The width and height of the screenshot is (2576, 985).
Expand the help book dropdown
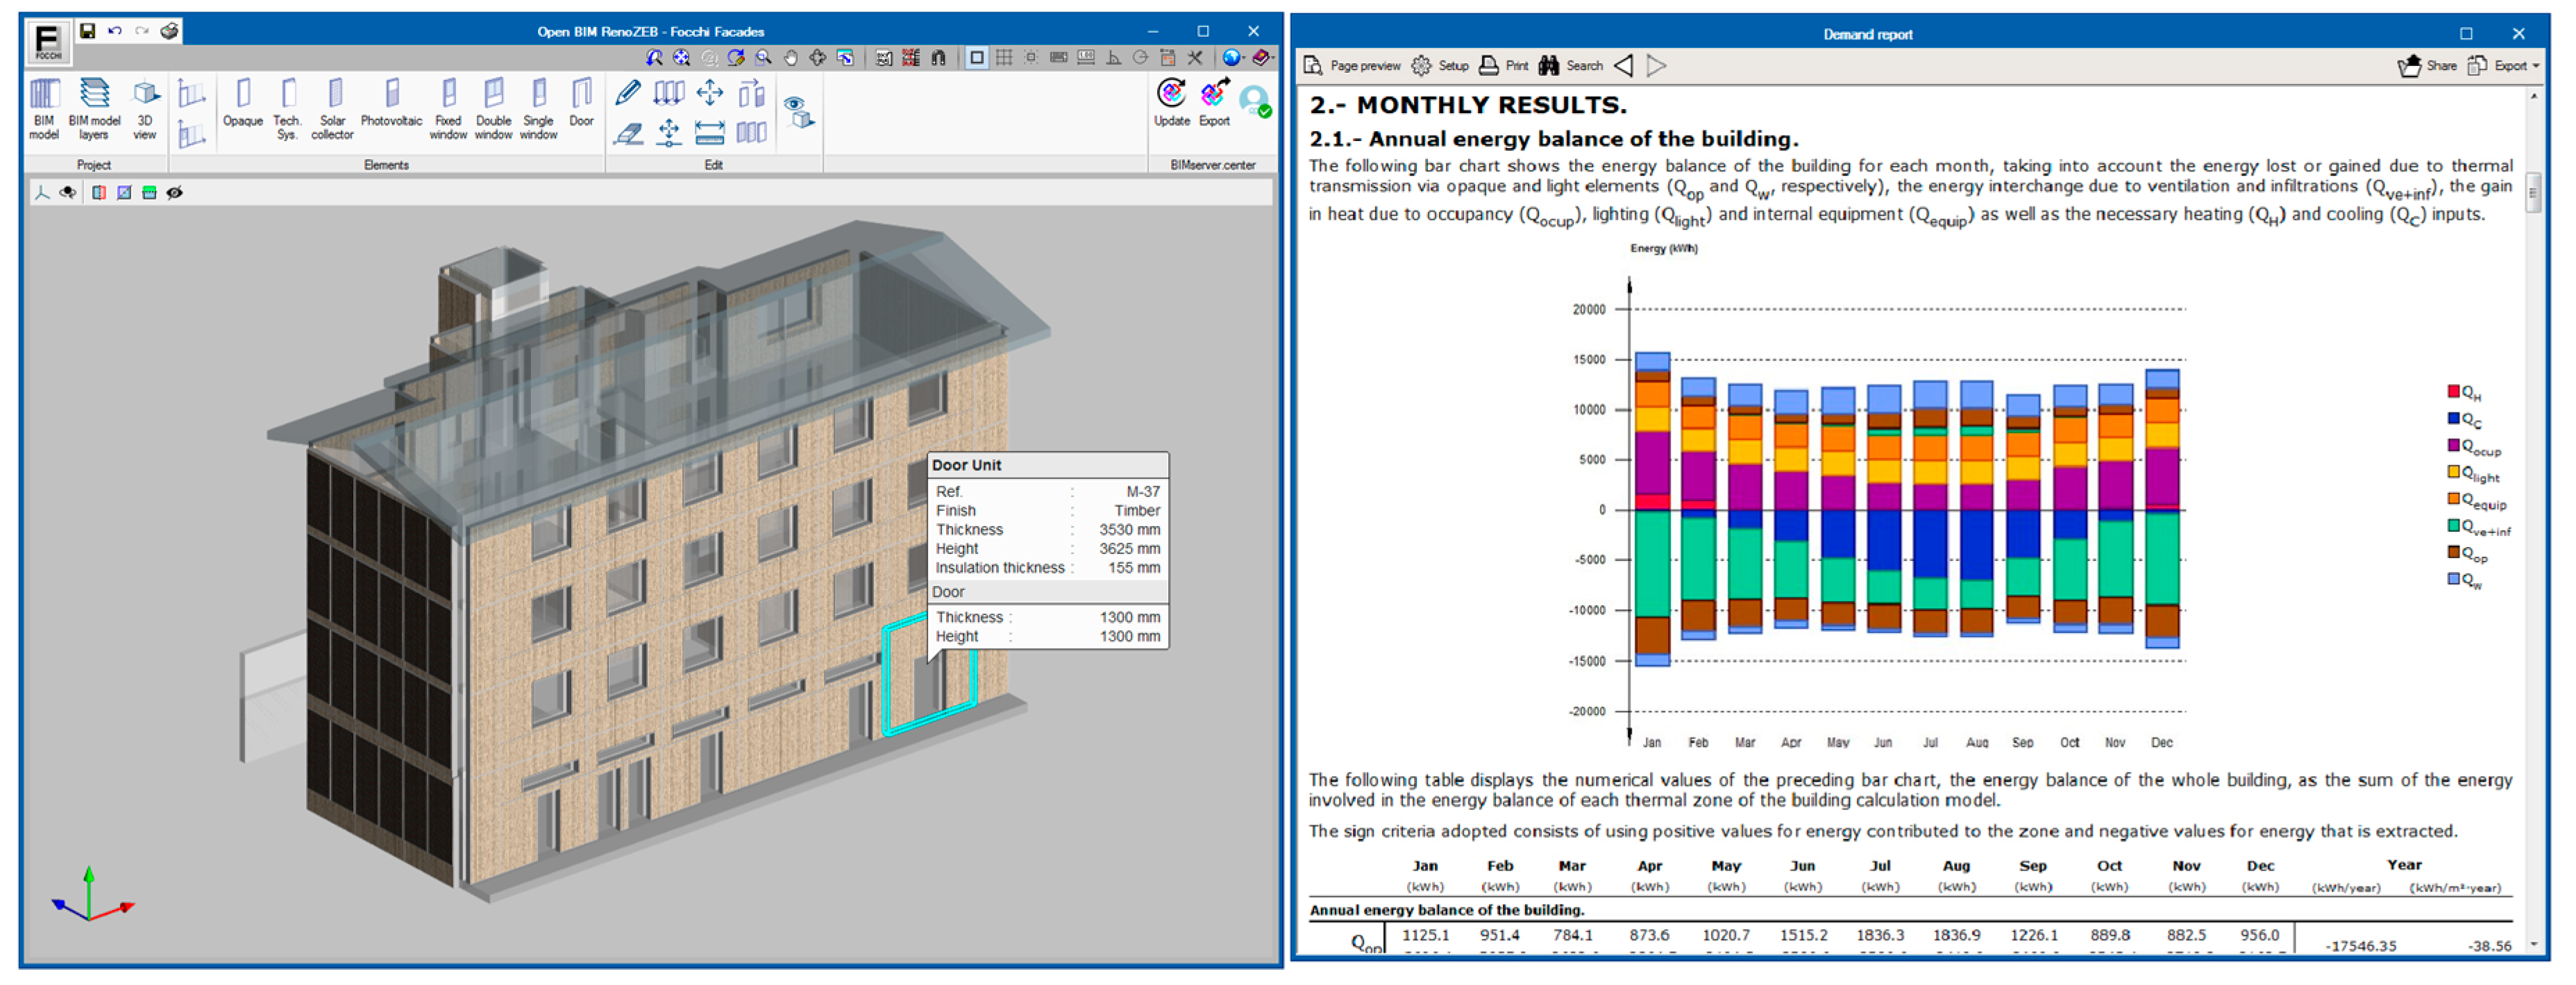pos(1274,58)
